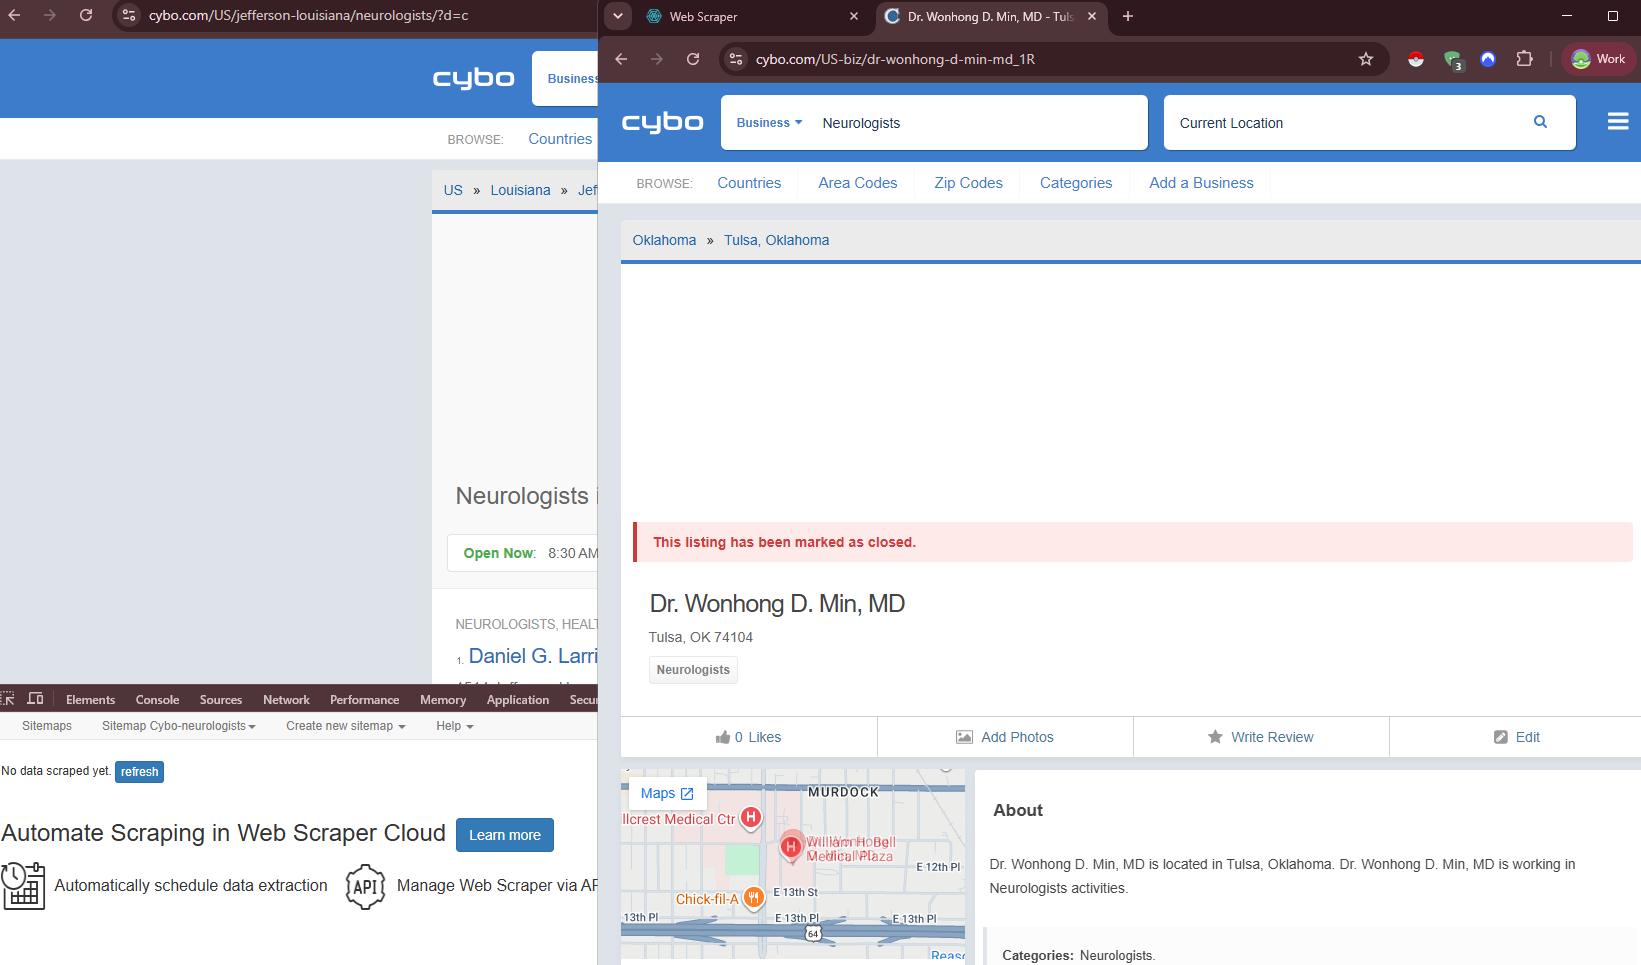Open the DevTools Network tab
Screen dimensions: 1641x965
[286, 700]
